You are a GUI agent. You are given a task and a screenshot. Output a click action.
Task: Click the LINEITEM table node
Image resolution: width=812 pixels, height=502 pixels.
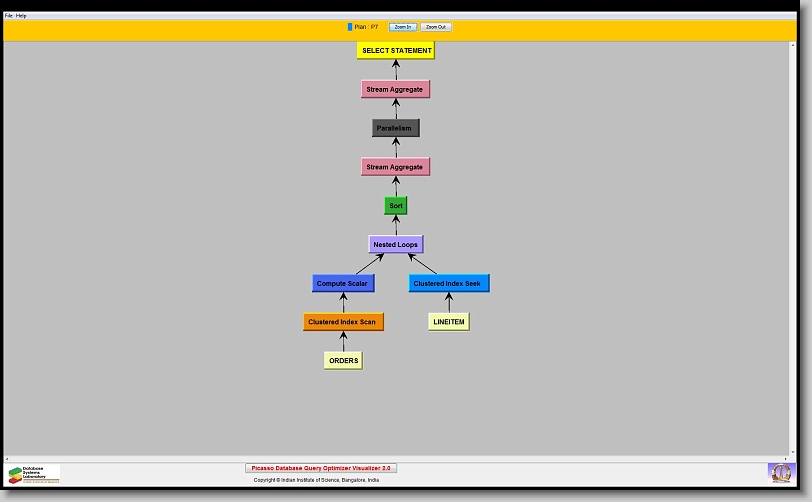pos(448,322)
